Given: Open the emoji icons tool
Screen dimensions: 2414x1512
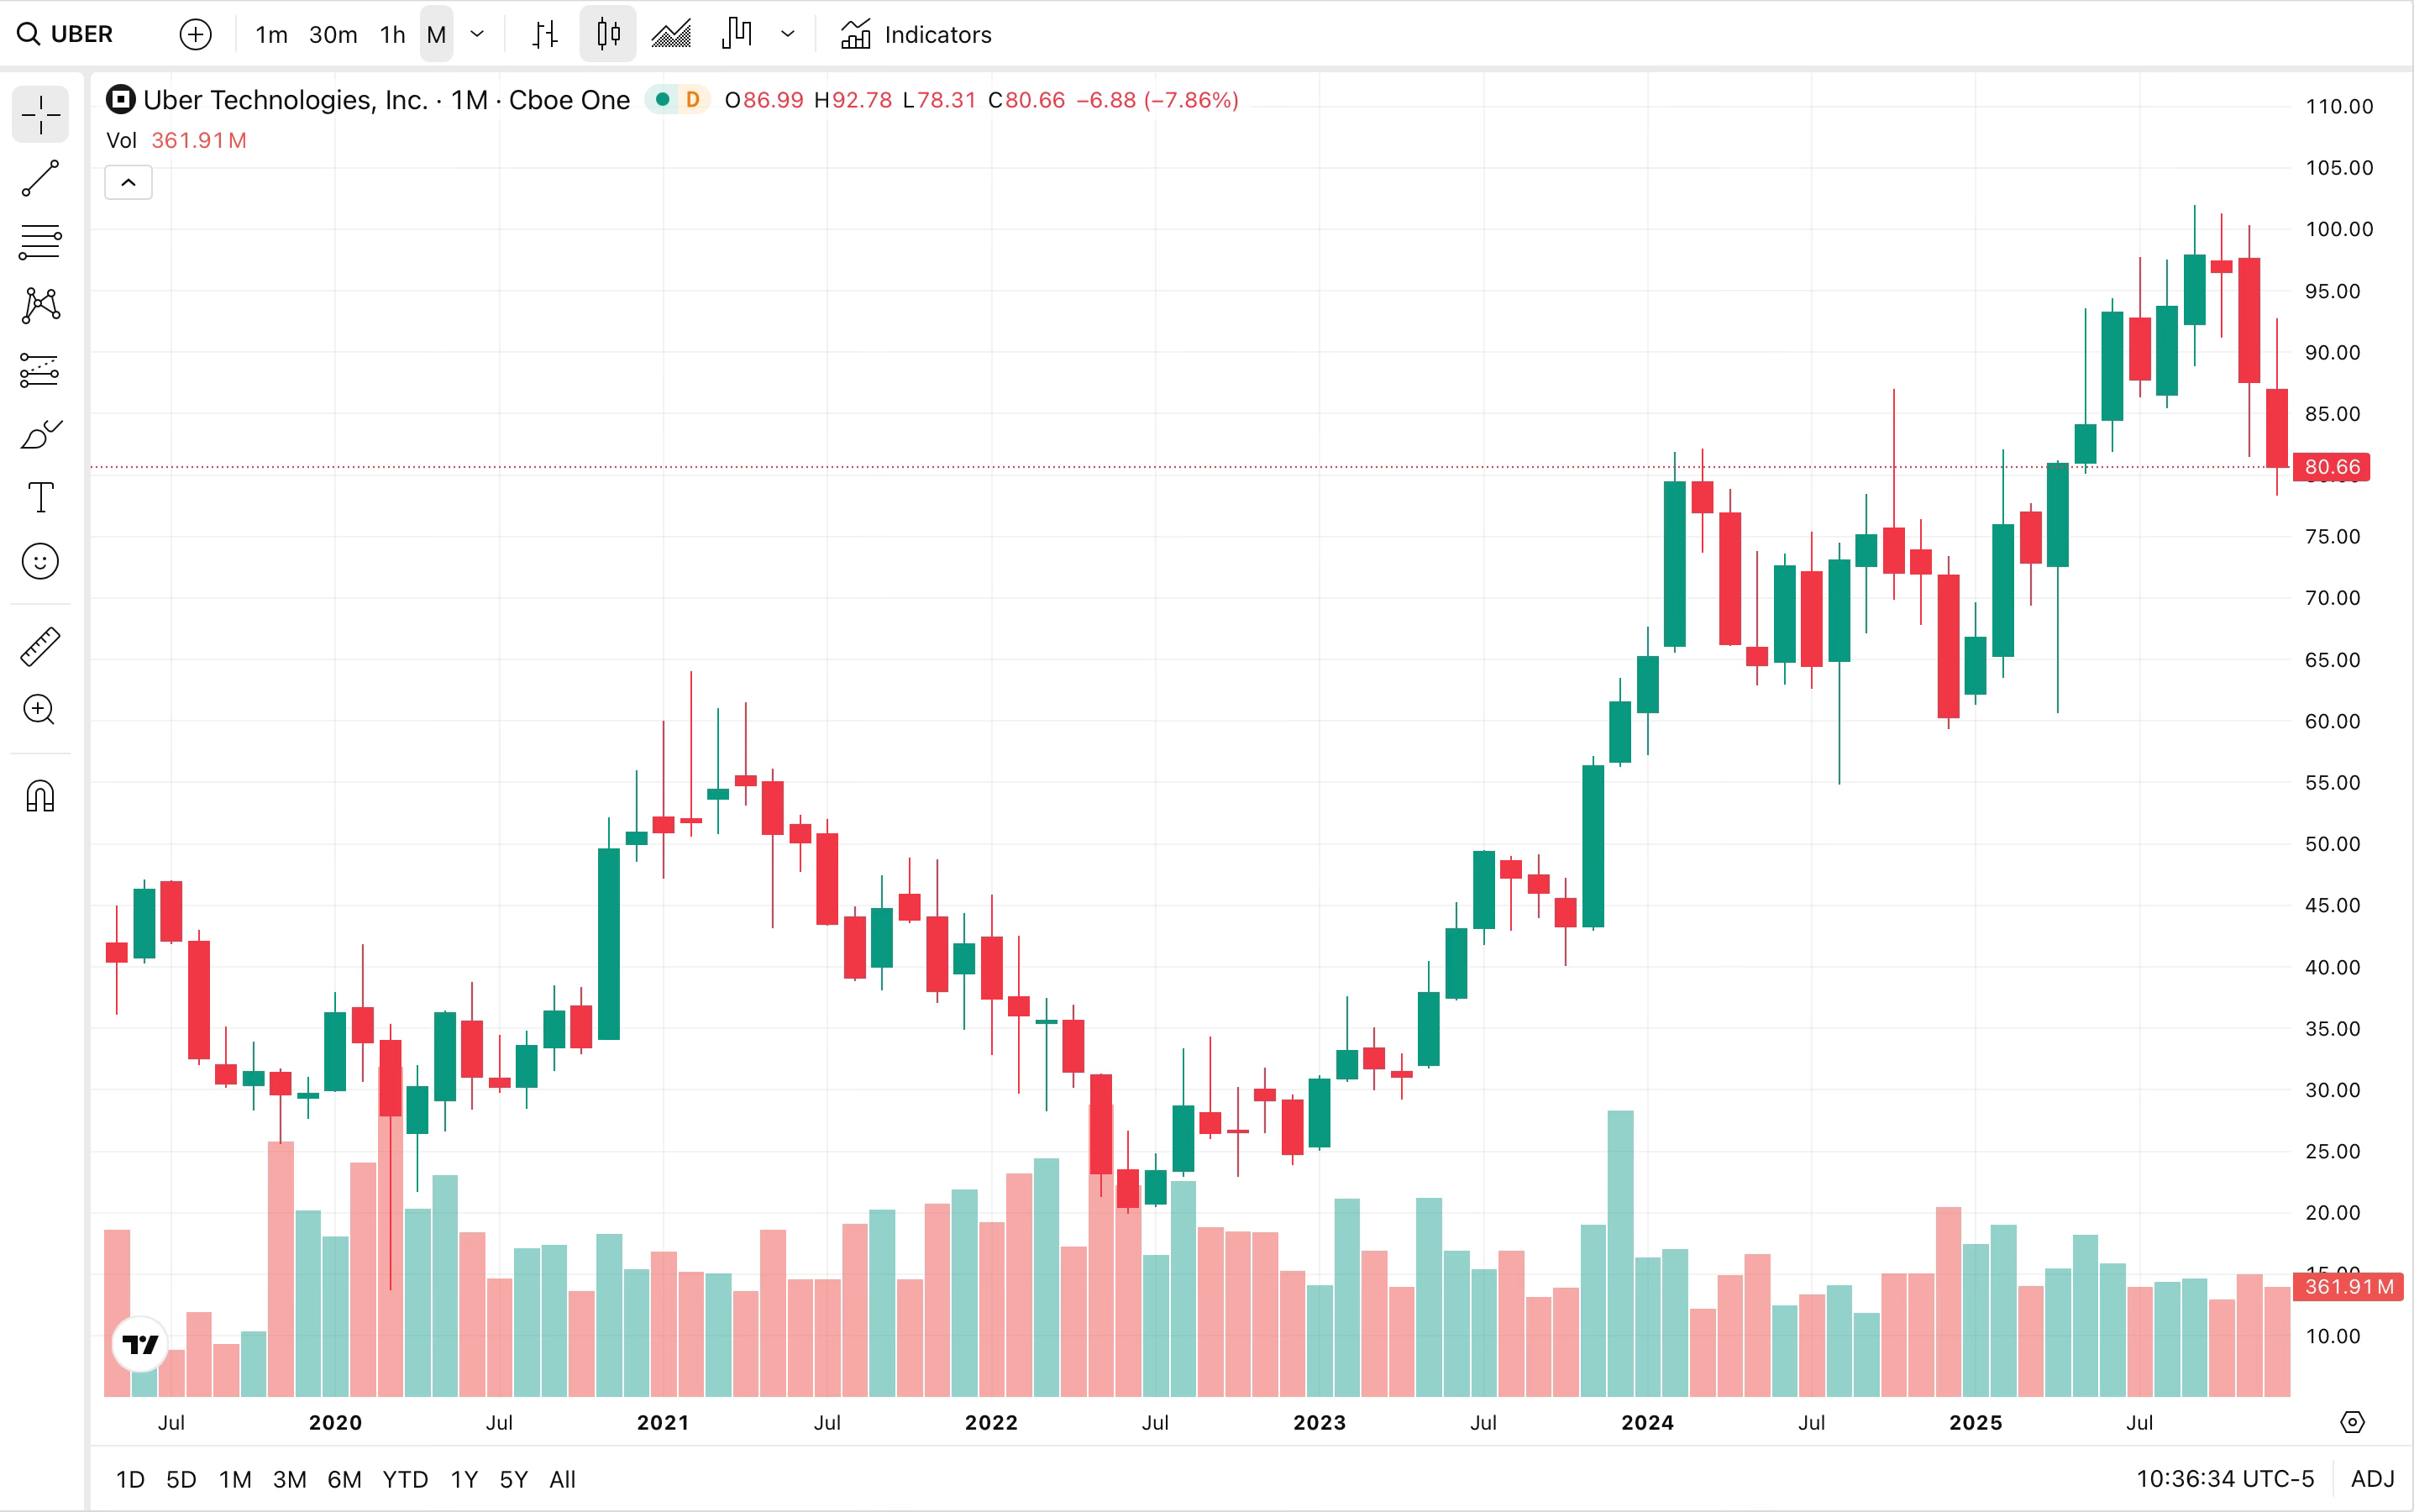Looking at the screenshot, I should tap(40, 562).
